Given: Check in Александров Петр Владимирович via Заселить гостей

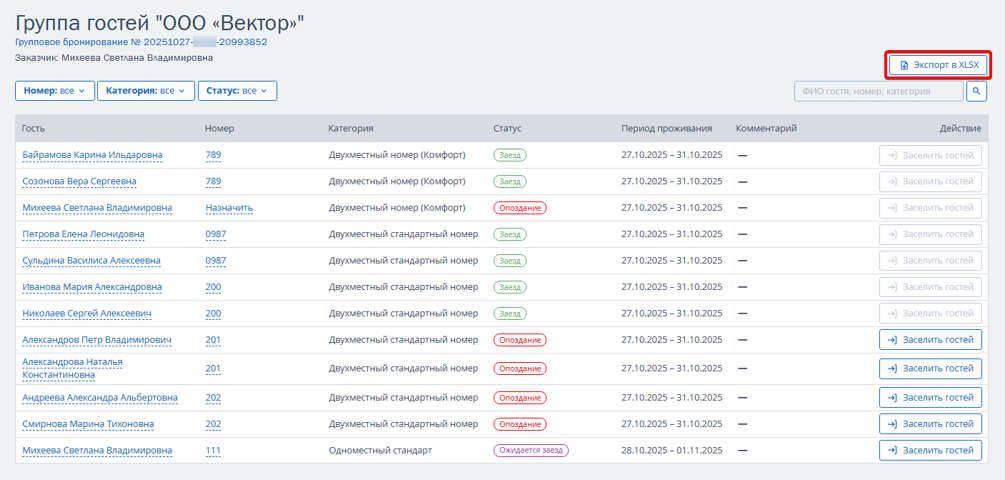Looking at the screenshot, I should 930,340.
